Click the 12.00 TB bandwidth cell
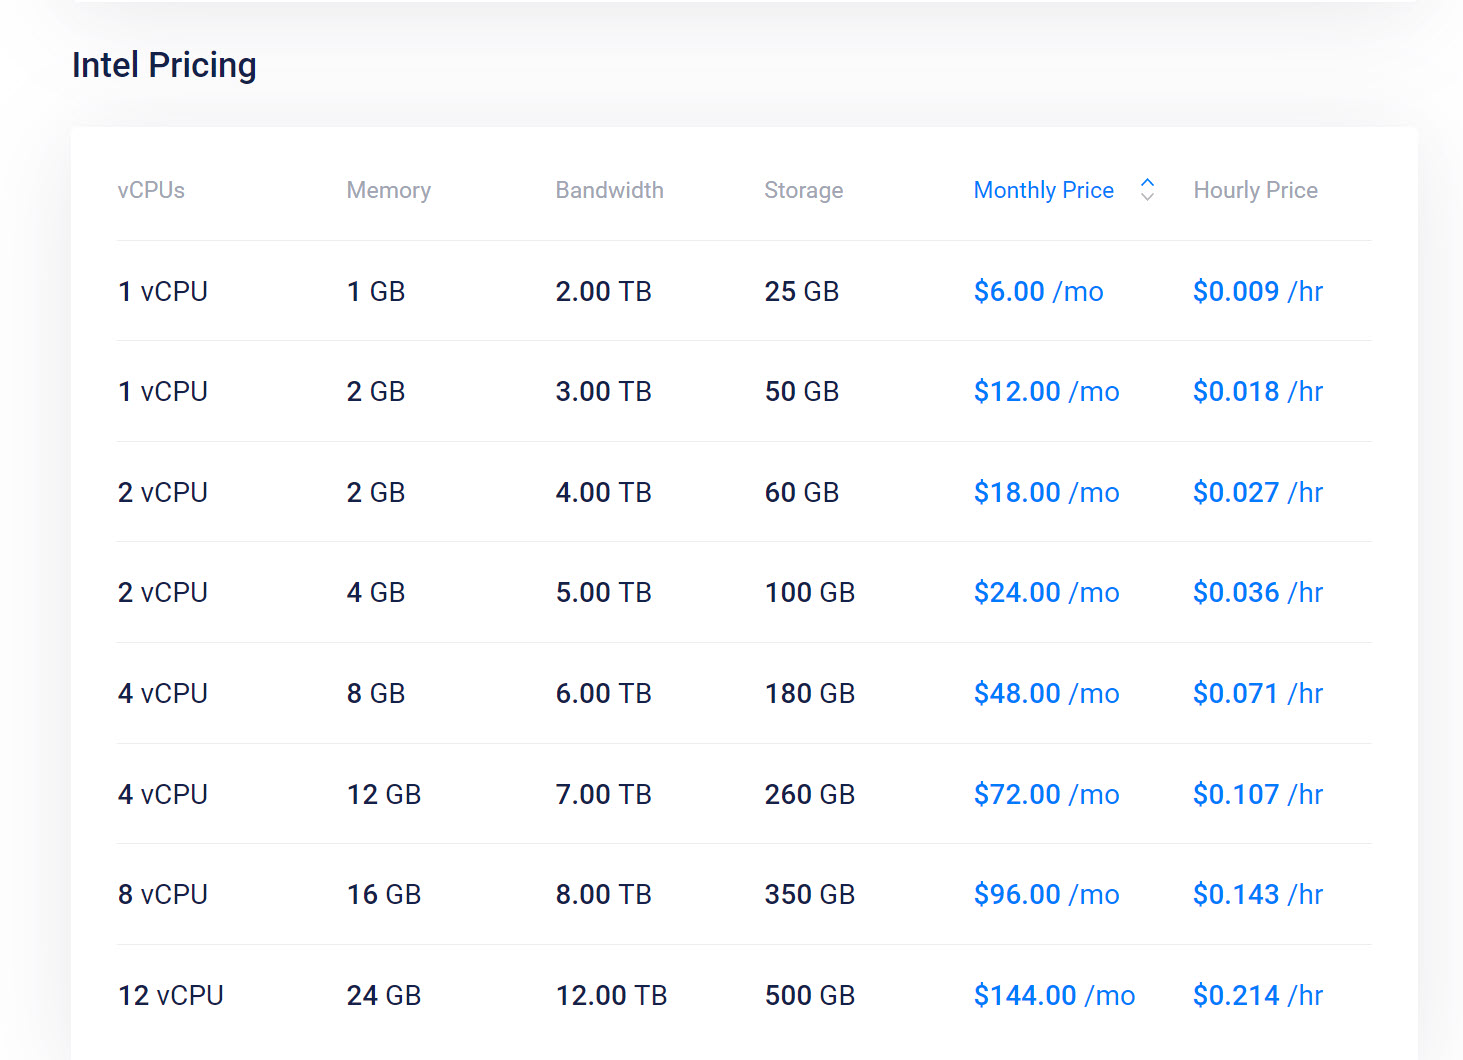The height and width of the screenshot is (1060, 1463). click(x=611, y=995)
